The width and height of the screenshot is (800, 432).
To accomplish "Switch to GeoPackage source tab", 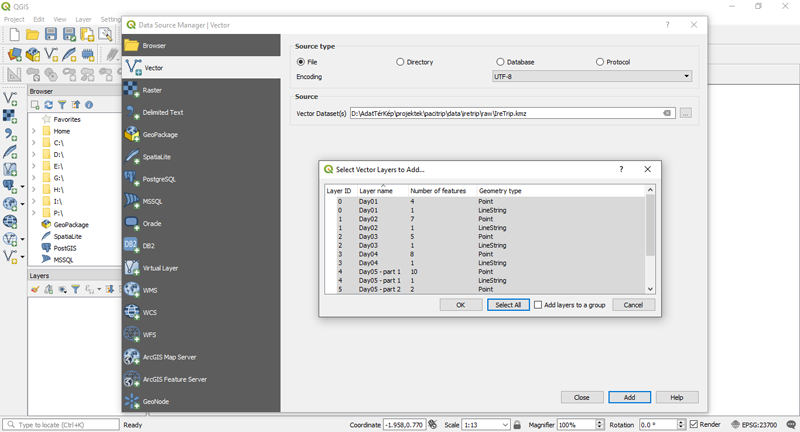I will pyautogui.click(x=201, y=135).
